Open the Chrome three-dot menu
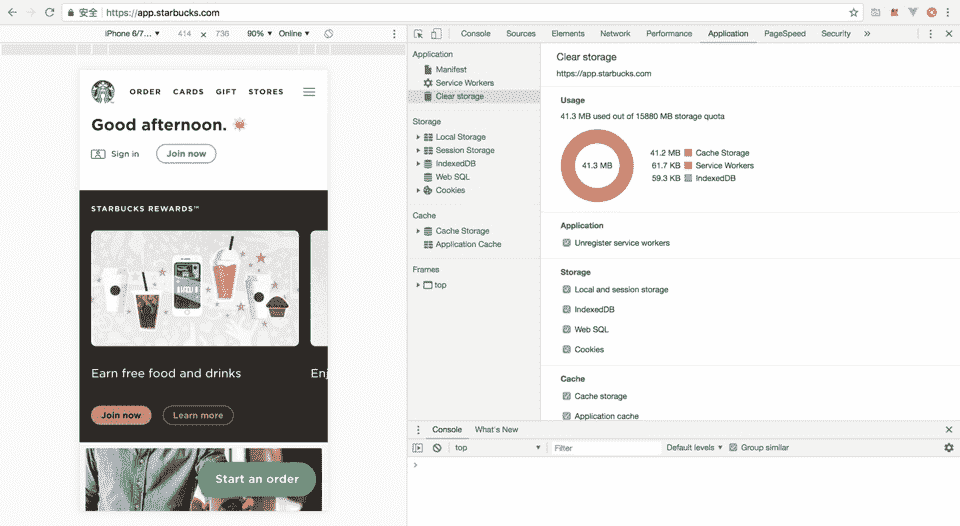The image size is (960, 526). pyautogui.click(x=948, y=12)
